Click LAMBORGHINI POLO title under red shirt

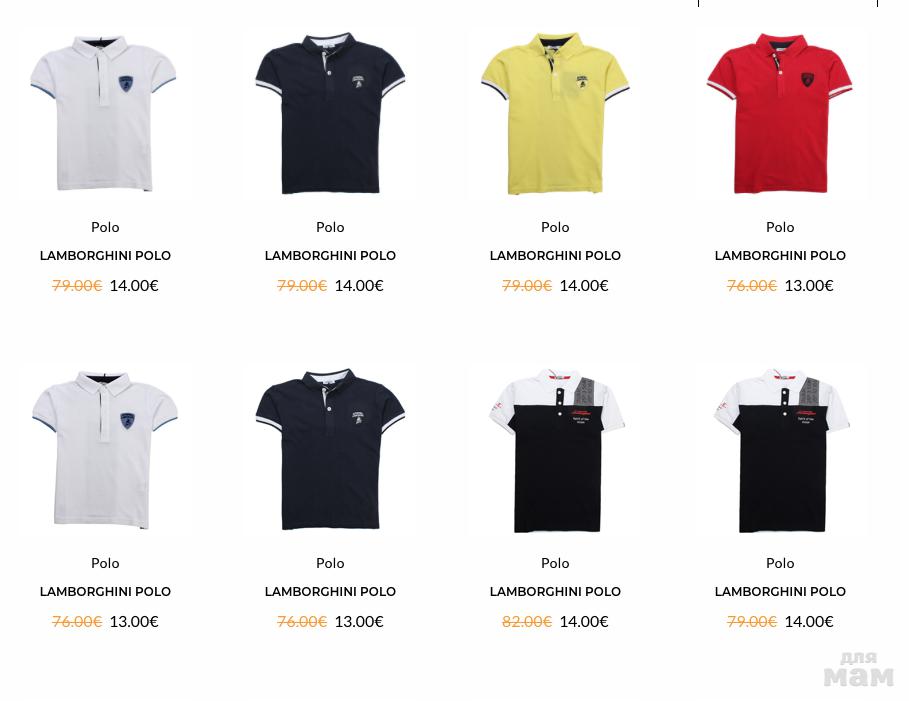(780, 255)
